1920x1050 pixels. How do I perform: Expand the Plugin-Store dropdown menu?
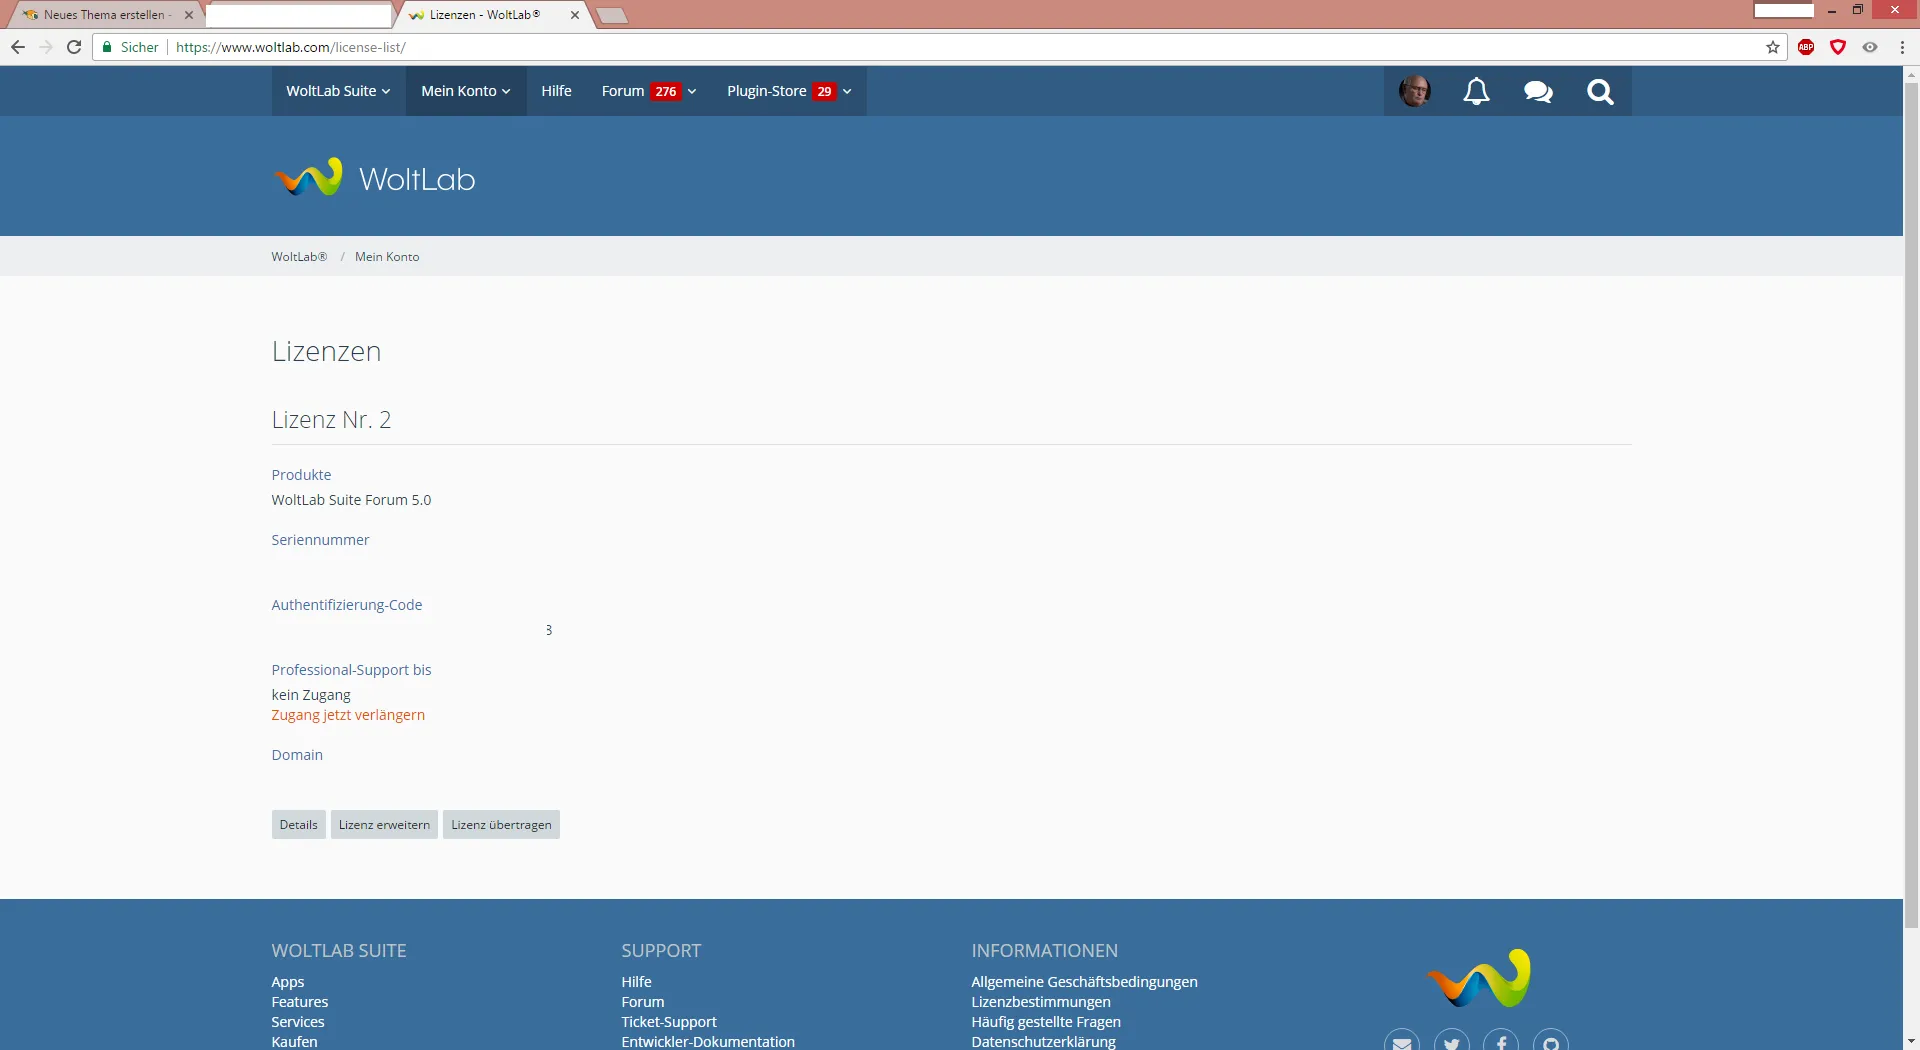[789, 91]
